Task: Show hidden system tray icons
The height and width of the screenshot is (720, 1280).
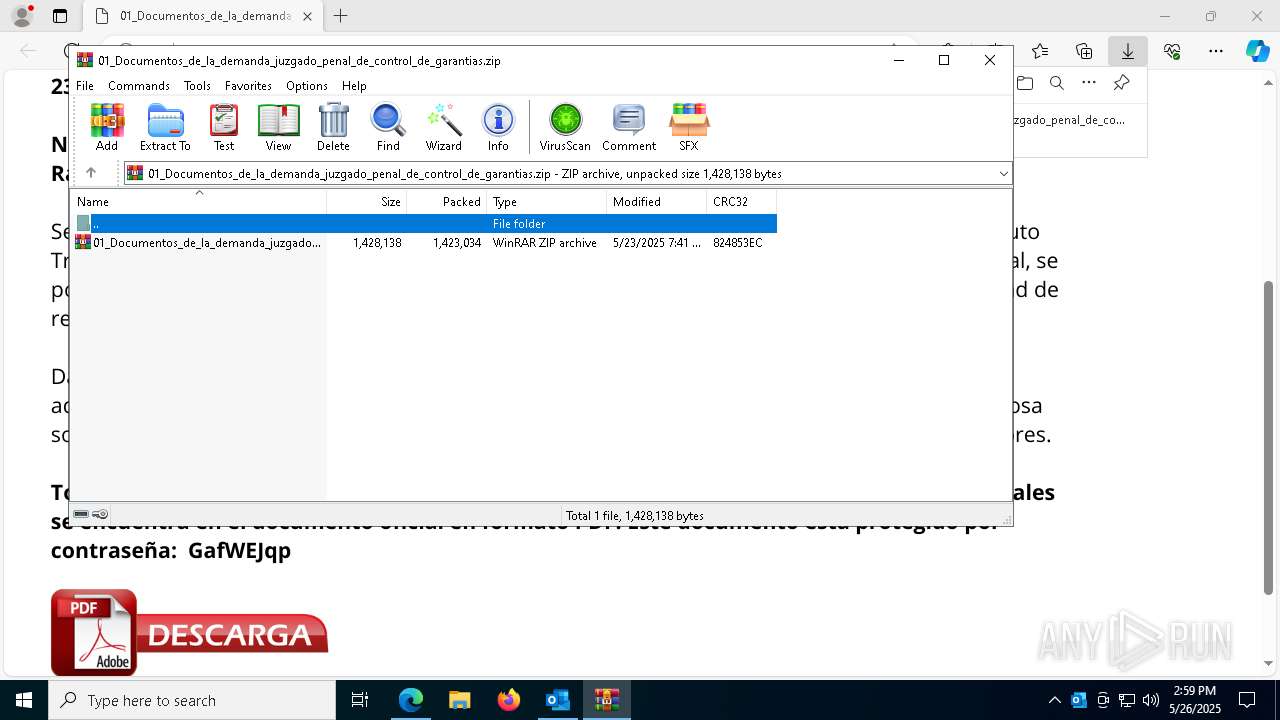Action: pos(1055,700)
